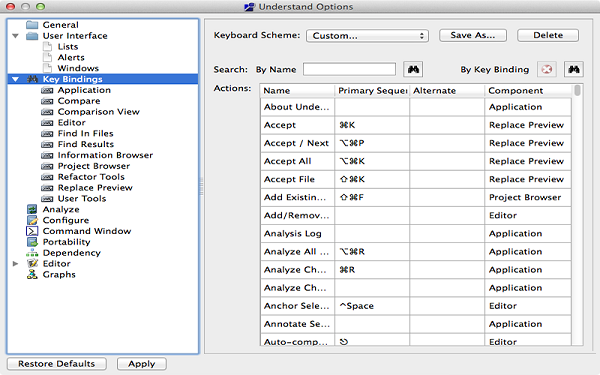Click the Actions table vertical scrollbar
The image size is (600, 375).
[x=577, y=214]
